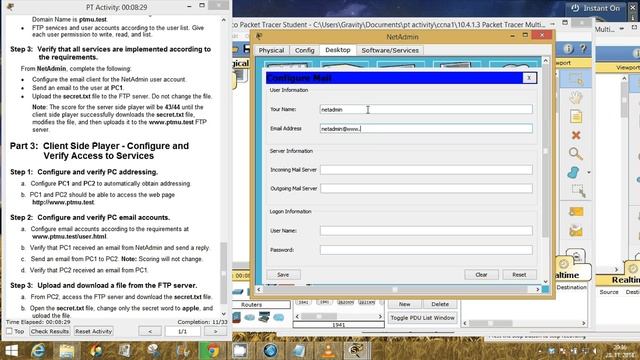The width and height of the screenshot is (640, 360).
Task: Open VLC media player from taskbar
Action: click(x=328, y=351)
